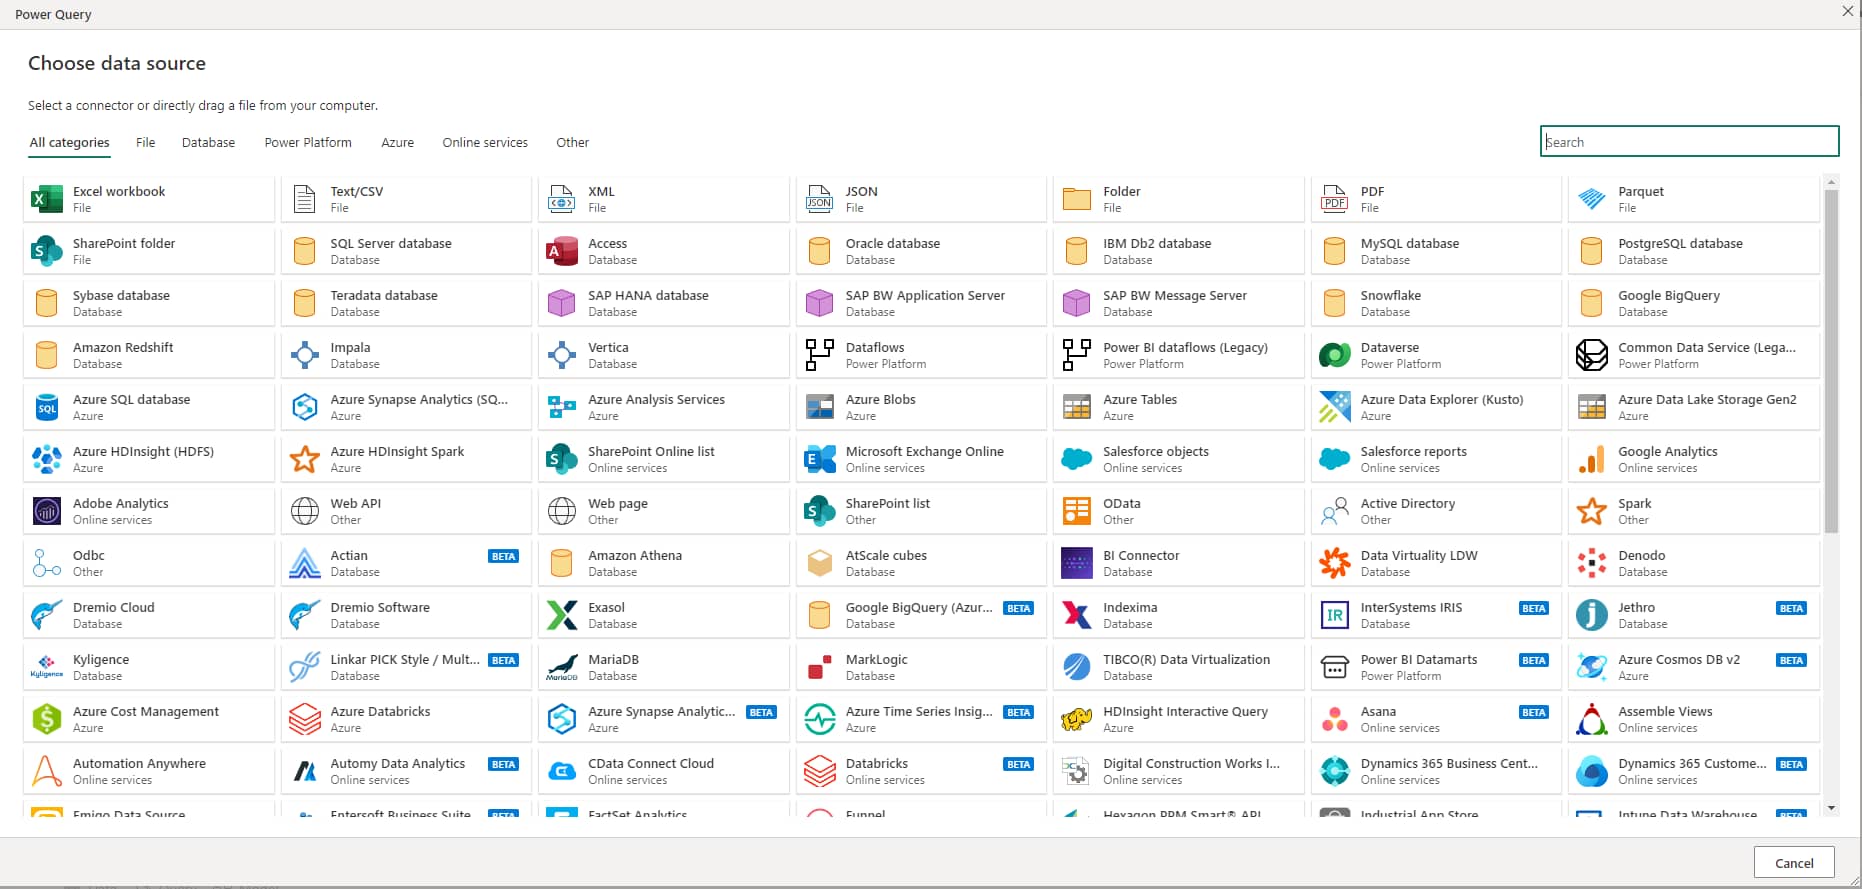Click the Cancel button

[x=1794, y=863]
